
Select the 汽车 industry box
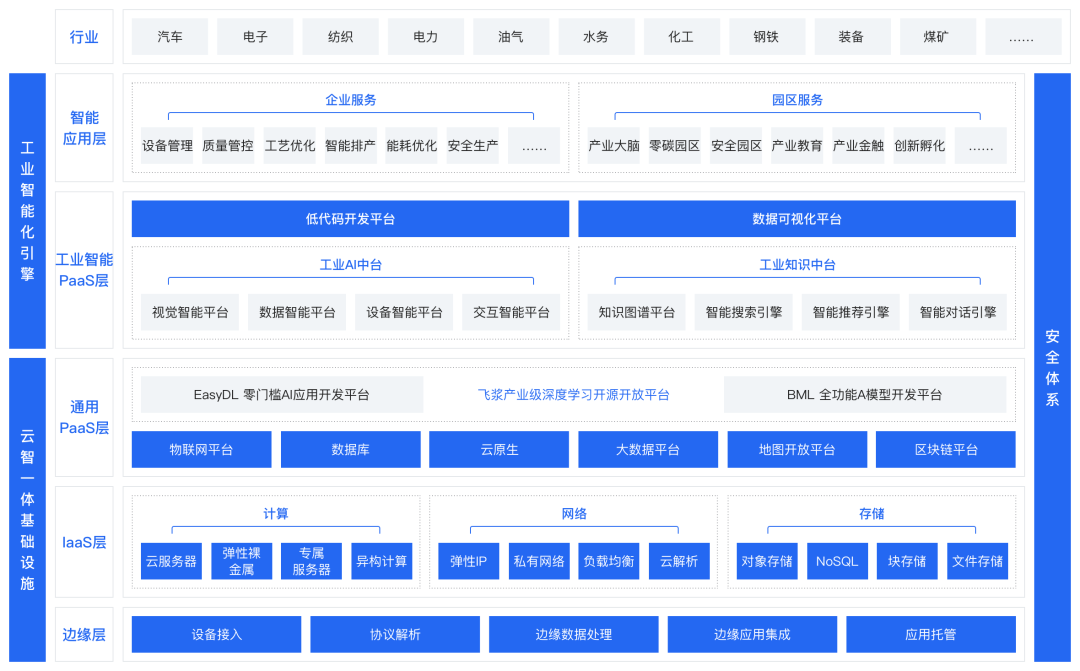[169, 36]
